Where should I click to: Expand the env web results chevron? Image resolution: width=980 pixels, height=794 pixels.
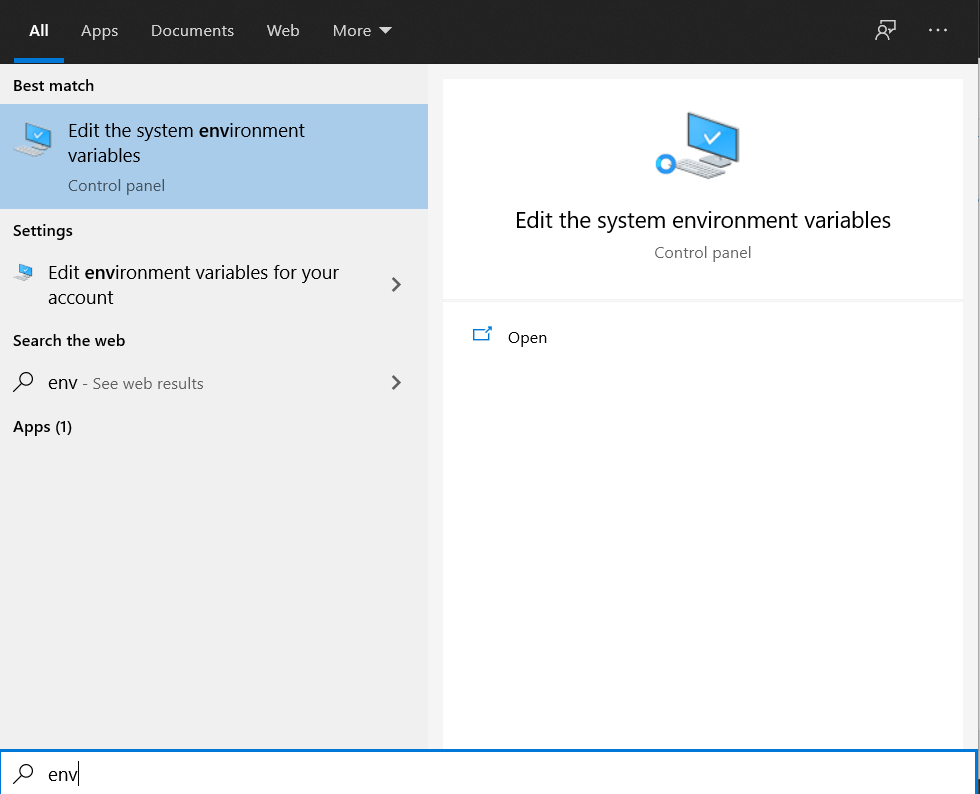(x=396, y=383)
